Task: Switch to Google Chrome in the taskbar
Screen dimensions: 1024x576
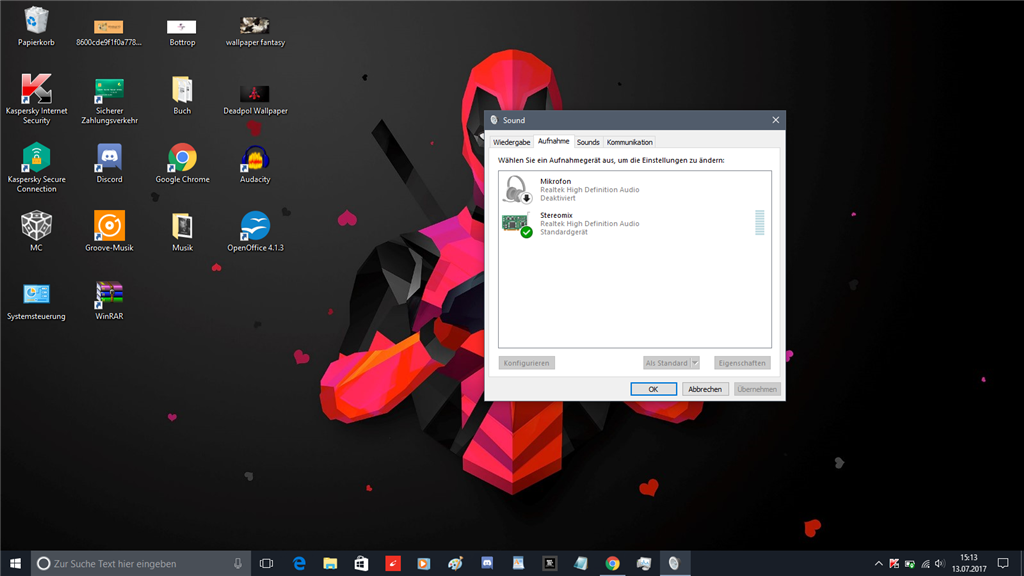Action: click(613, 563)
